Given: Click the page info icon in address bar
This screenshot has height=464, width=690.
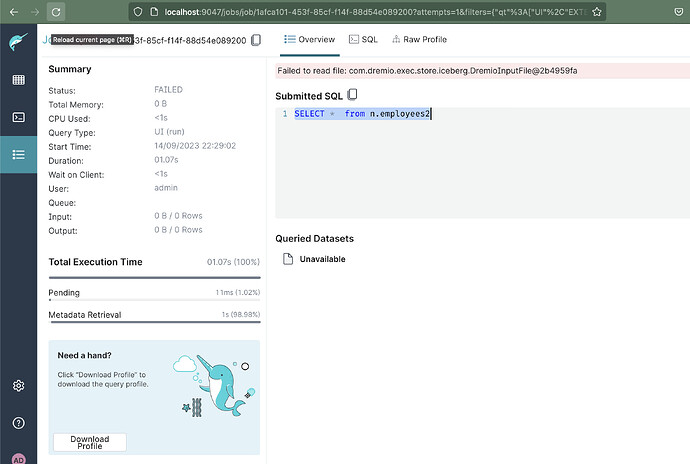Looking at the screenshot, I should (x=154, y=12).
